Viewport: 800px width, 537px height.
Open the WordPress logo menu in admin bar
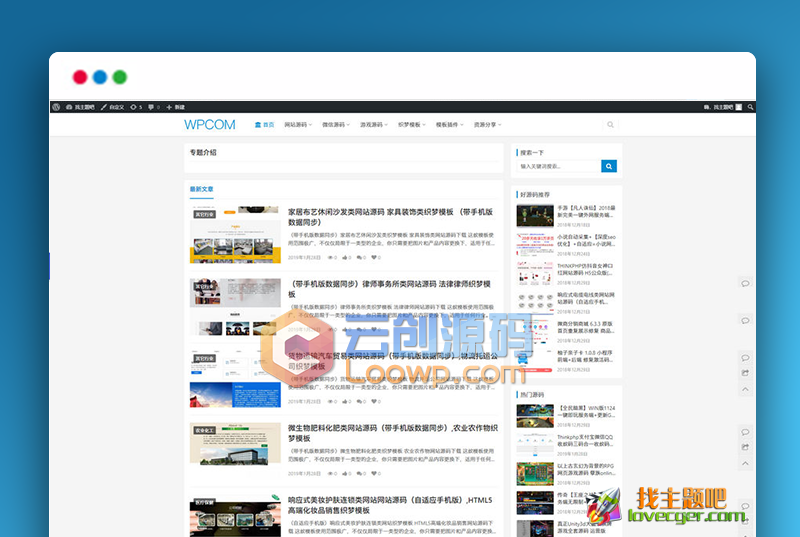coord(56,107)
